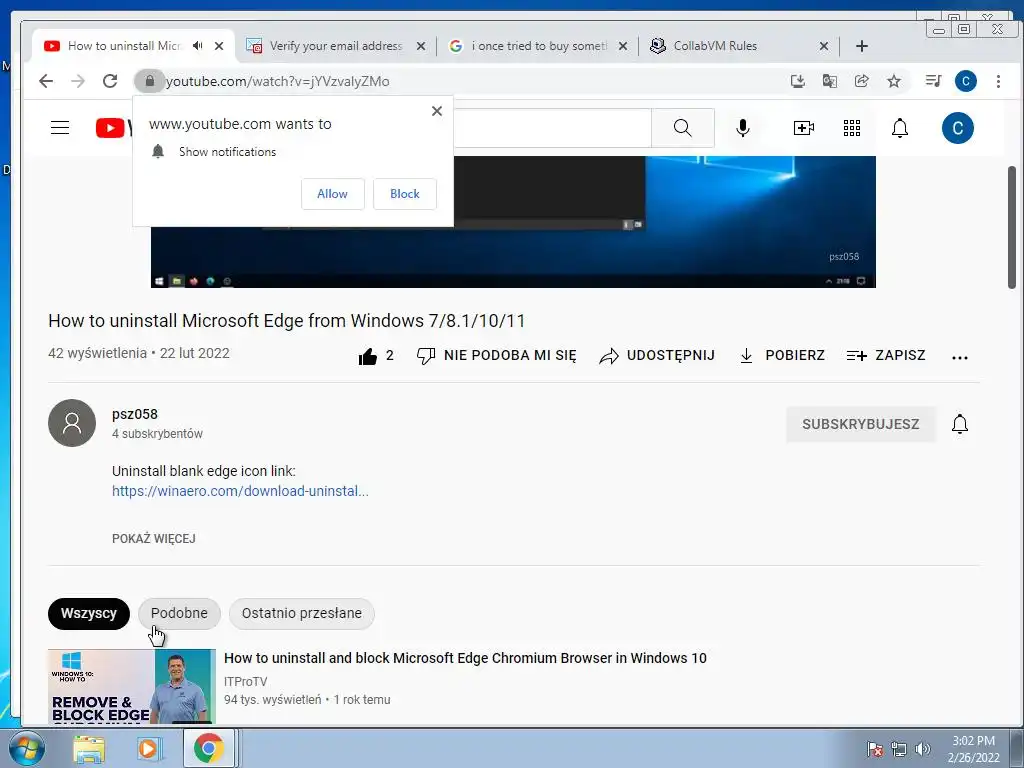This screenshot has width=1024, height=768.
Task: Open Windows Explorer from the taskbar
Action: pos(89,749)
